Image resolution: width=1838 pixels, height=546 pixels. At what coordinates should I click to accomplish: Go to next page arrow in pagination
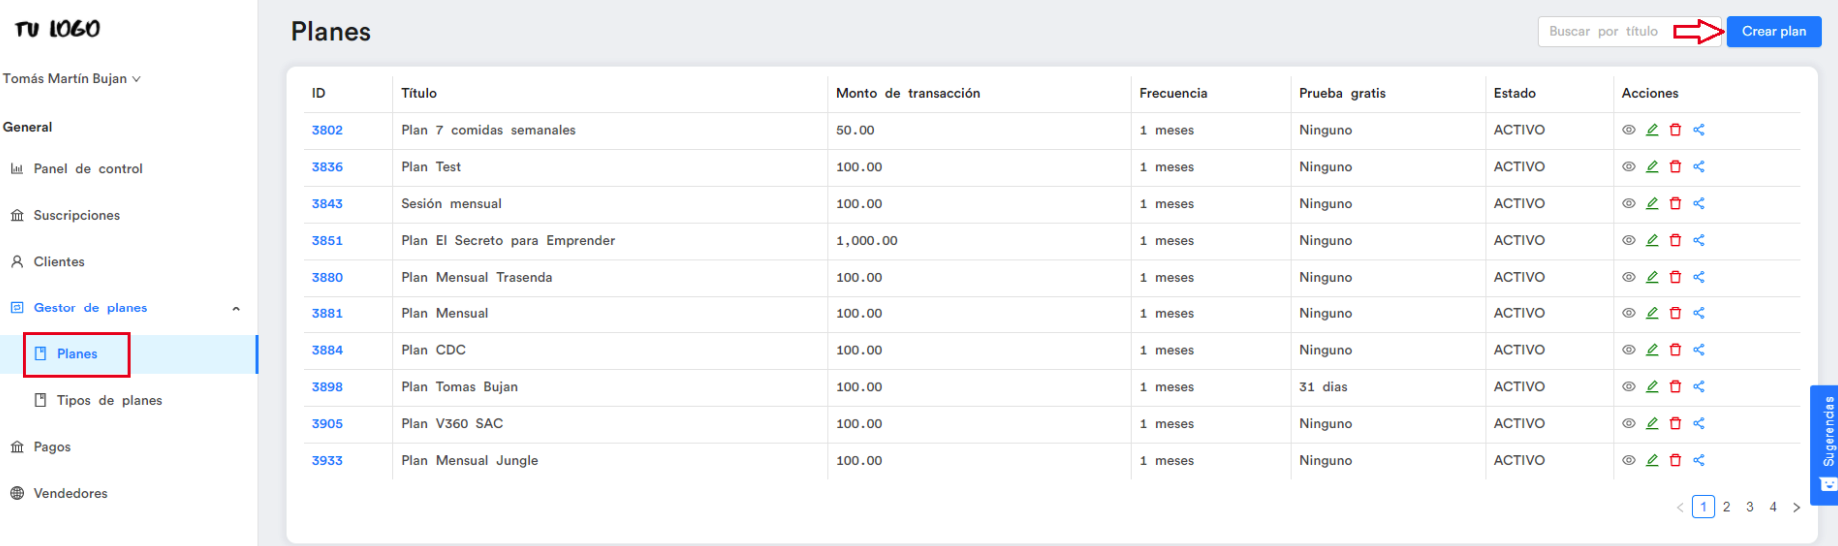click(1796, 508)
